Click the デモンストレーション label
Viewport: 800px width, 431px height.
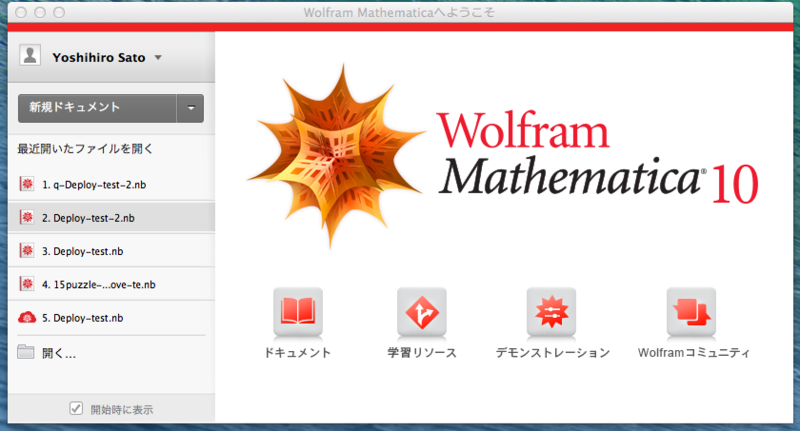(553, 352)
